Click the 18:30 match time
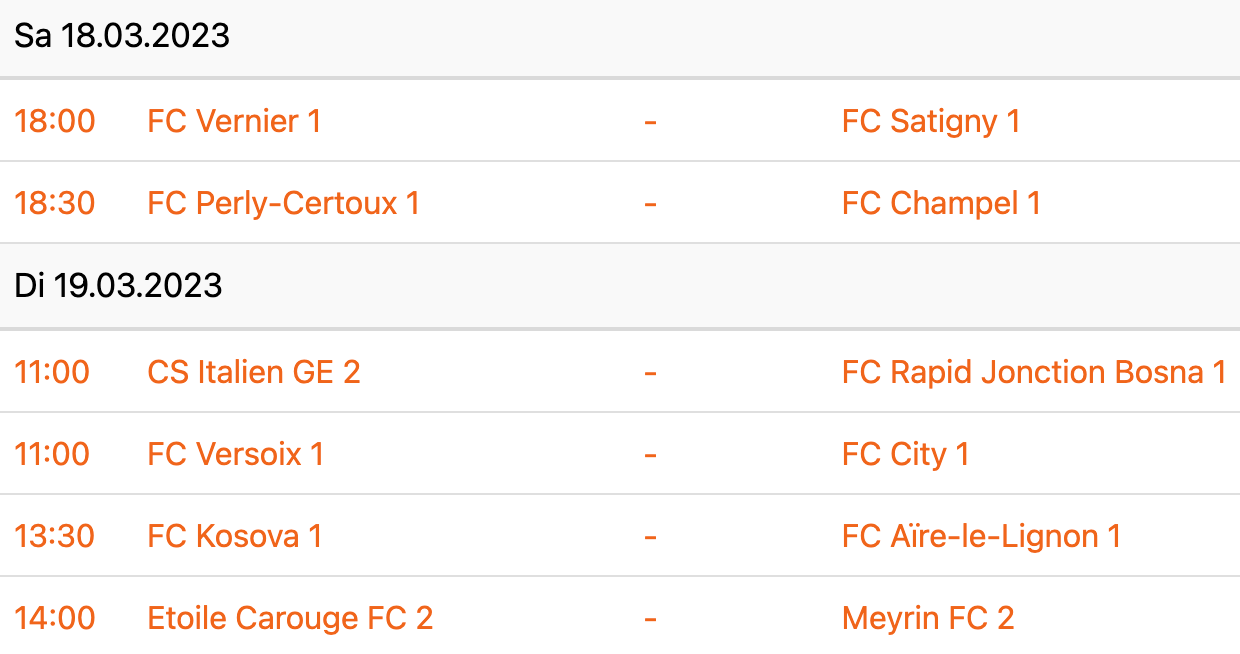The image size is (1240, 654). coord(55,203)
